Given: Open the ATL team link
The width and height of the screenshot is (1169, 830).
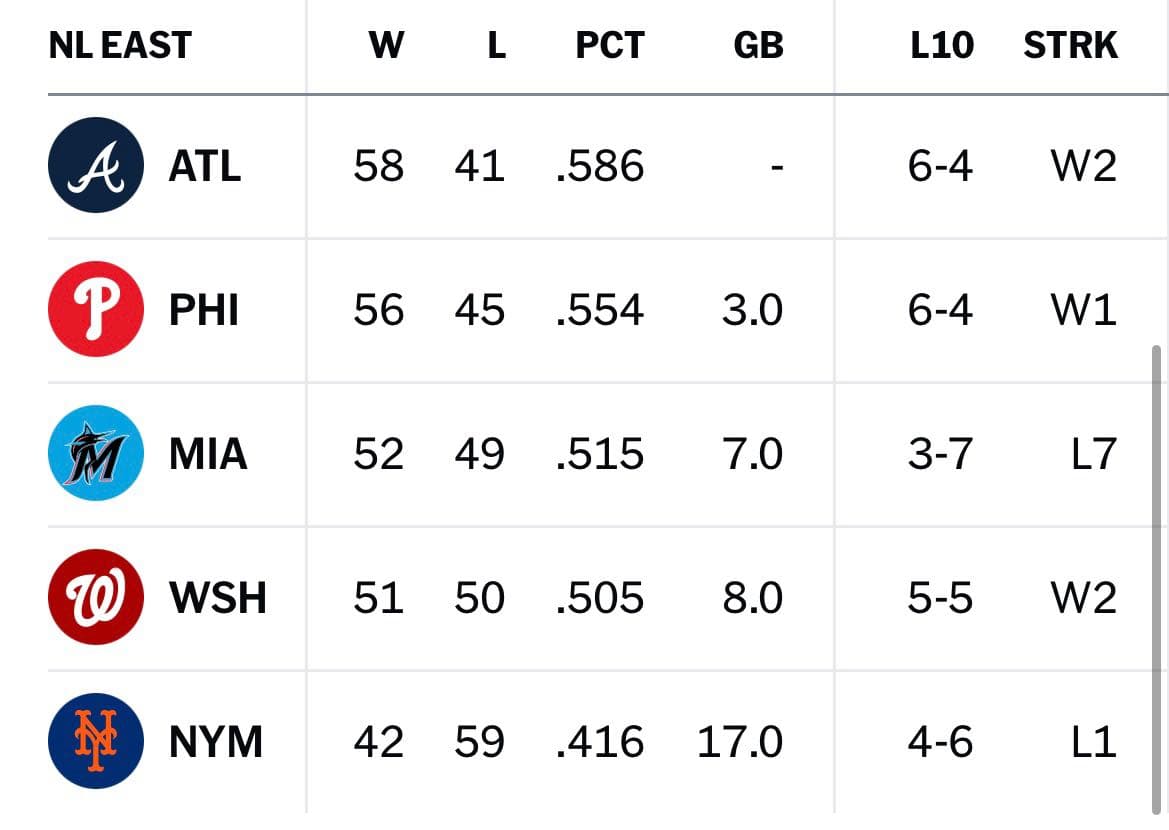Looking at the screenshot, I should point(205,166).
